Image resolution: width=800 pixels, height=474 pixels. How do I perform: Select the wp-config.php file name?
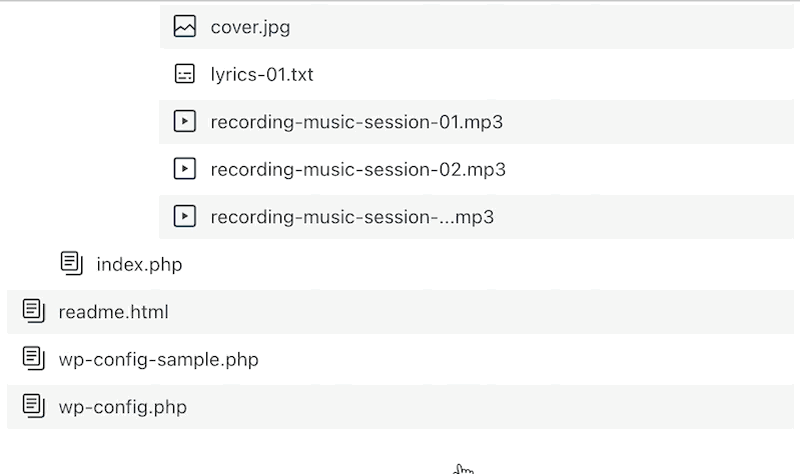[x=122, y=406]
